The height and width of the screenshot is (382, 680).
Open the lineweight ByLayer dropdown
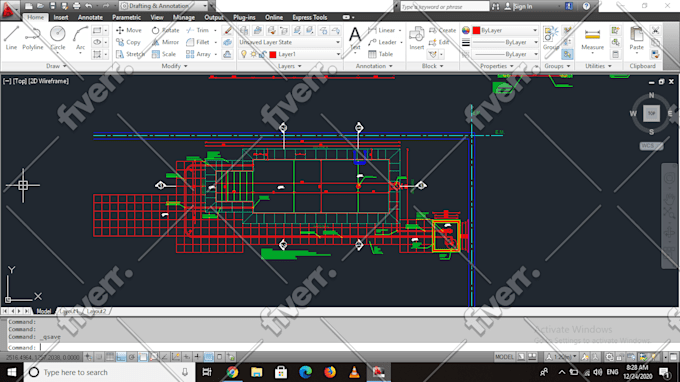click(x=505, y=42)
